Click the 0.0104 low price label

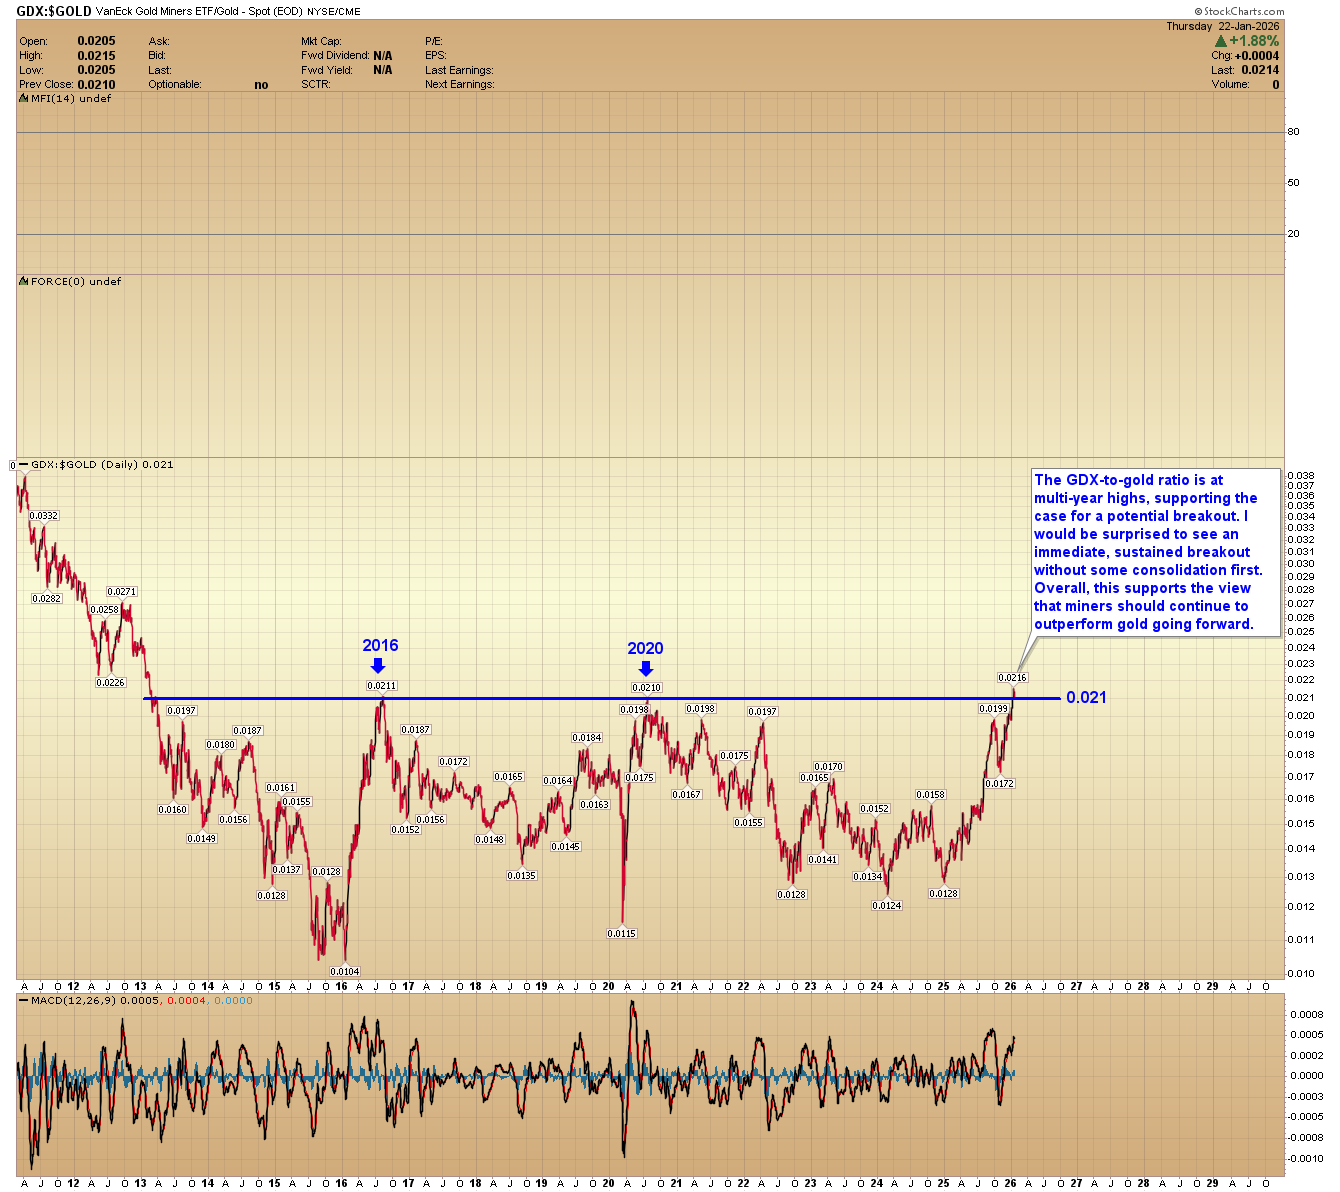344,970
